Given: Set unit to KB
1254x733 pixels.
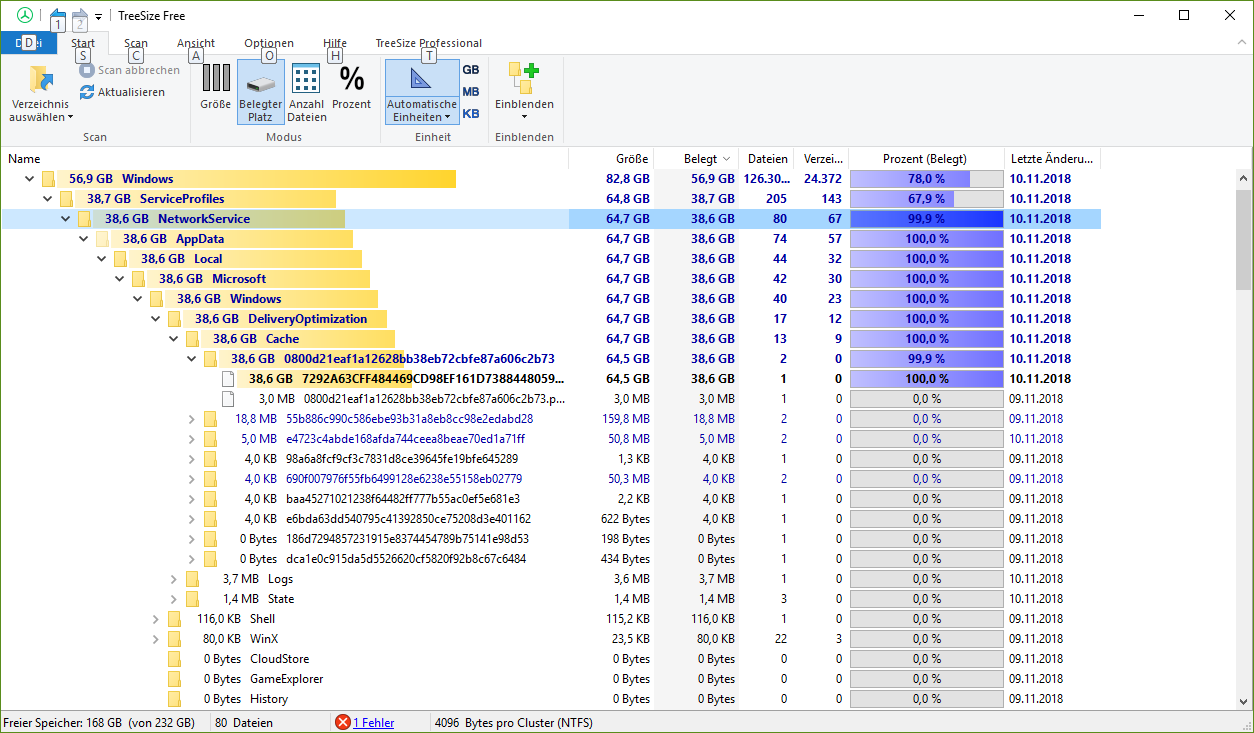Looking at the screenshot, I should [470, 114].
